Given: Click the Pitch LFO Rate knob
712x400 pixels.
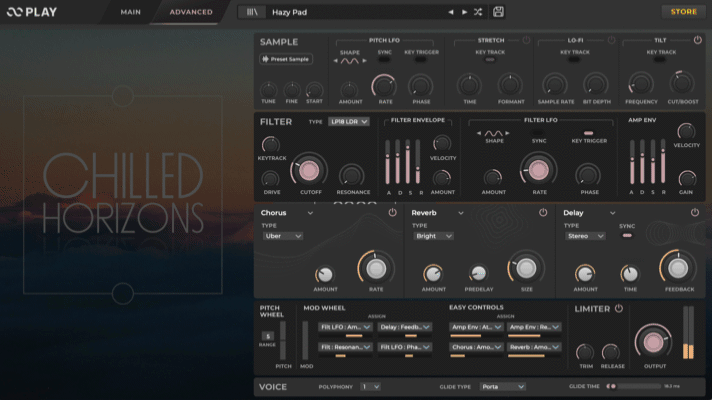Looking at the screenshot, I should pos(384,85).
